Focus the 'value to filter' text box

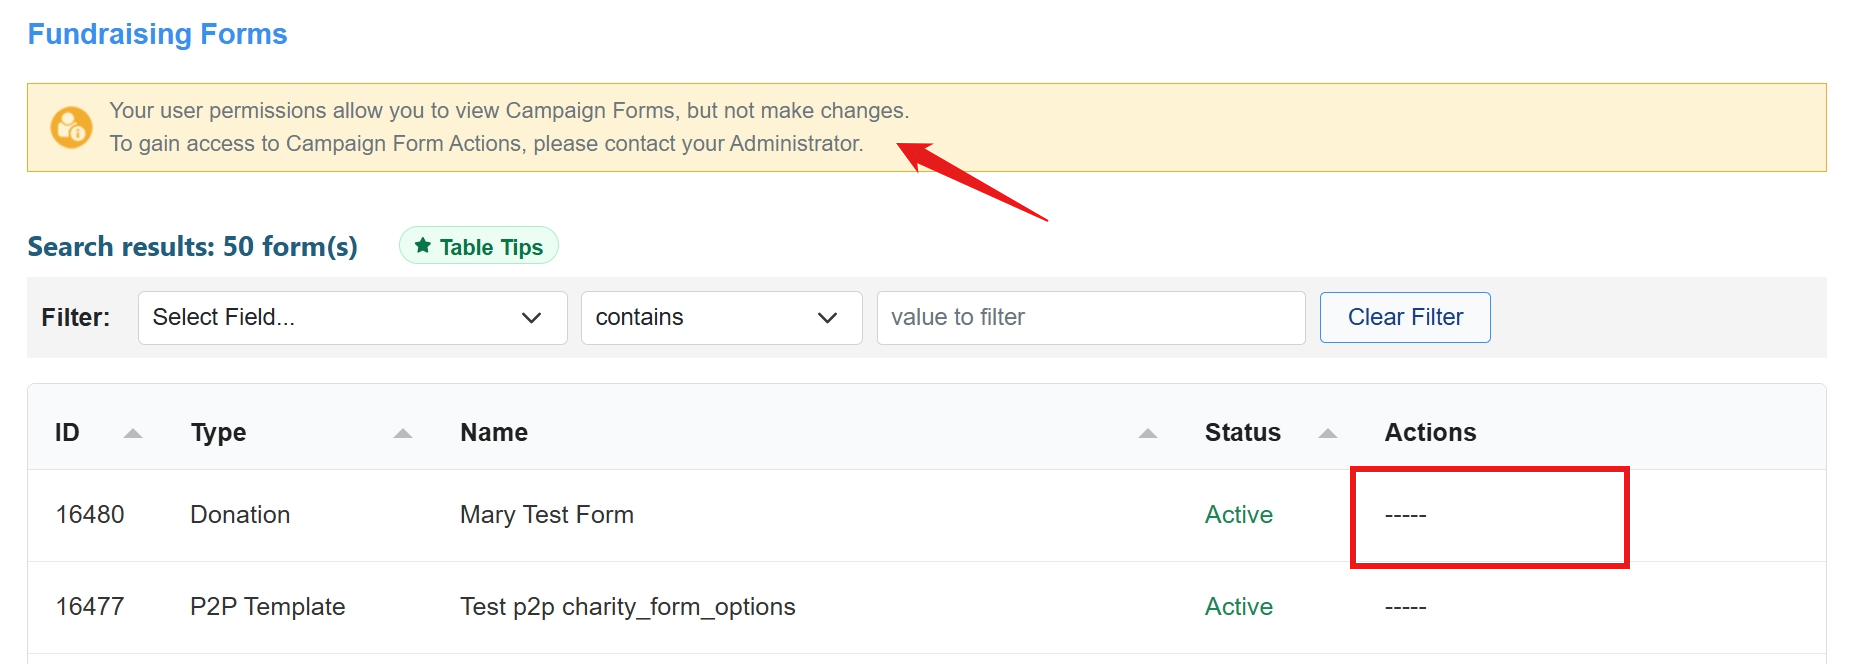(x=1090, y=318)
